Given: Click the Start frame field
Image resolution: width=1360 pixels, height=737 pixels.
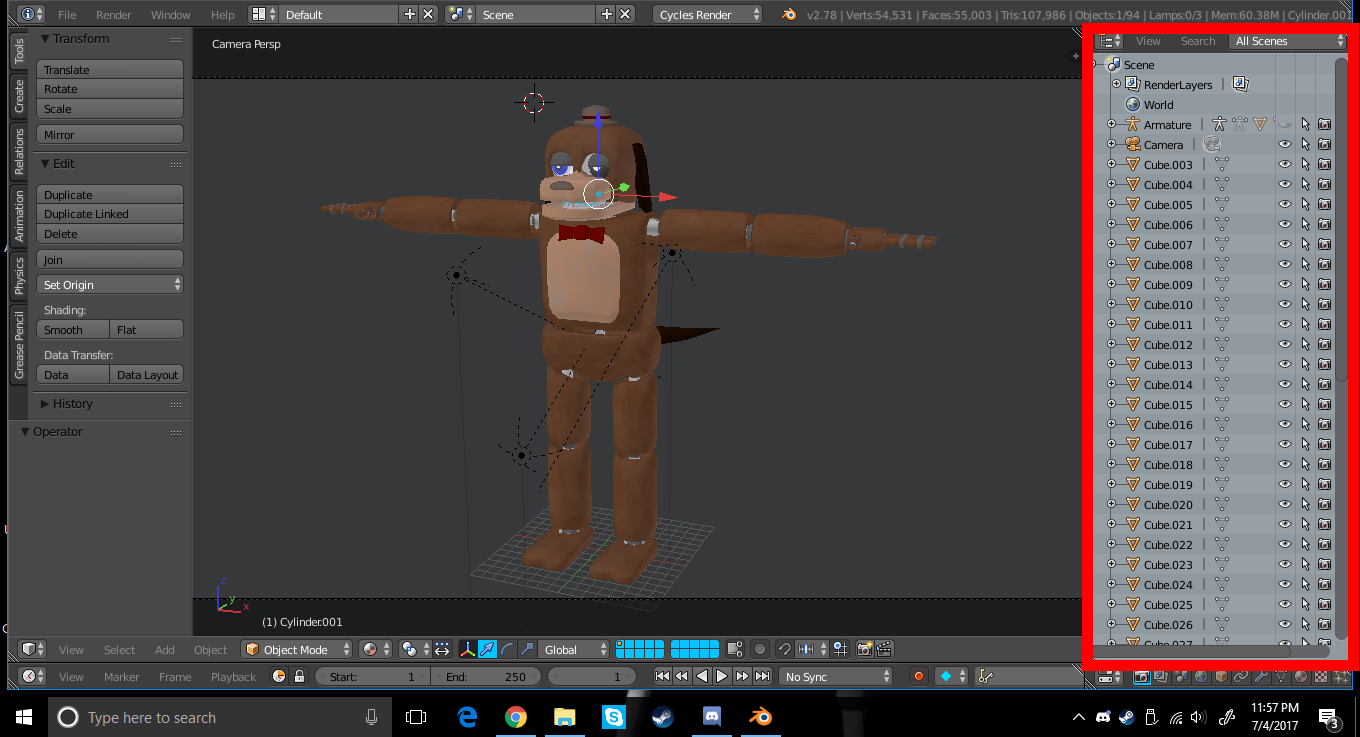Looking at the screenshot, I should point(372,676).
